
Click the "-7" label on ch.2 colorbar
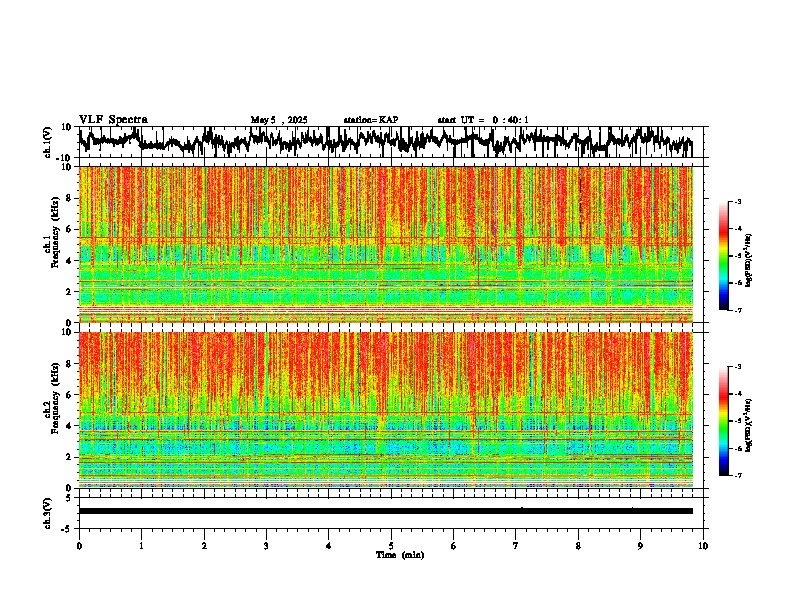[x=738, y=475]
